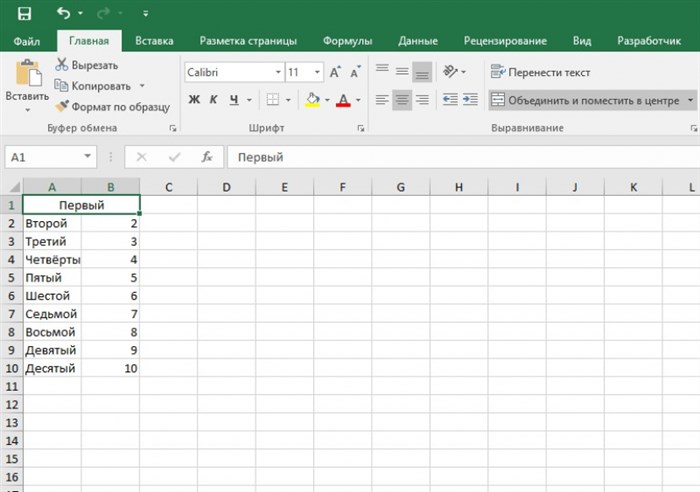Toggle Align Right horizontal alignment
Viewport: 700px width, 492px height.
click(422, 100)
